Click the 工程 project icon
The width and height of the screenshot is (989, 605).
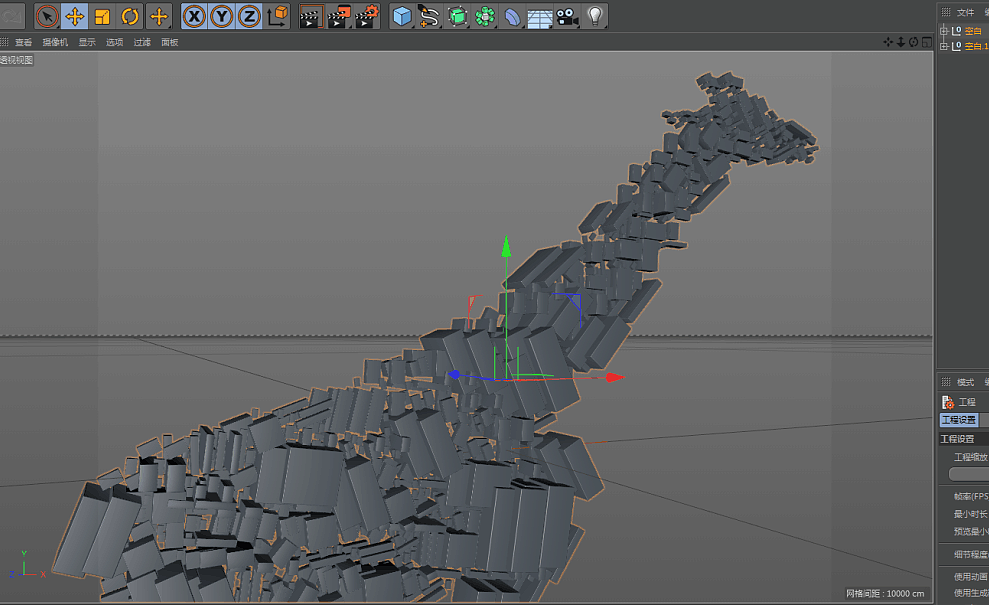[x=947, y=402]
